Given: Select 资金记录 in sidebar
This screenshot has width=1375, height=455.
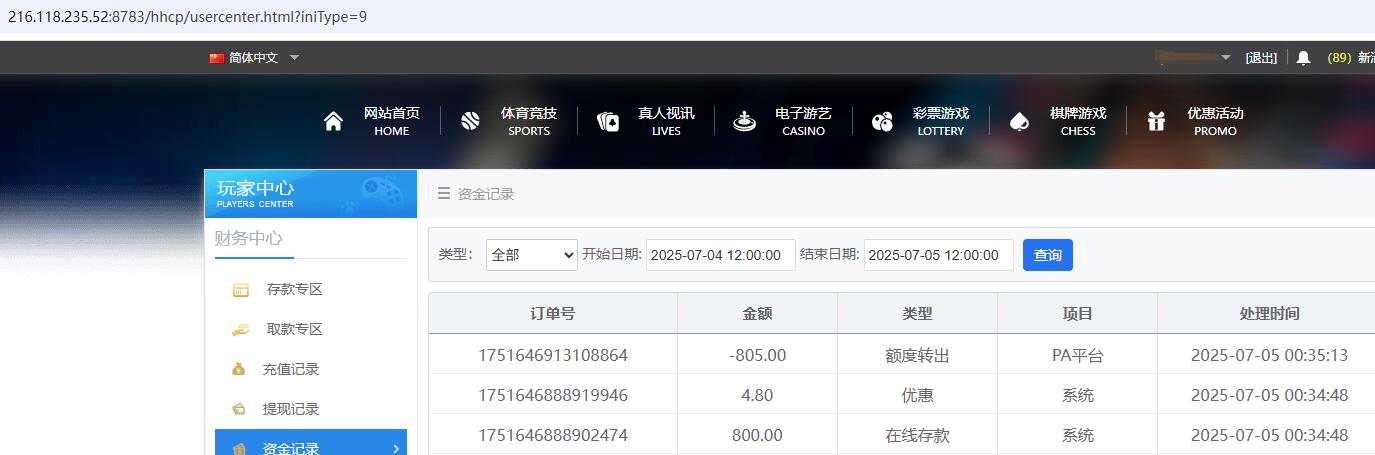Looking at the screenshot, I should click(311, 443).
